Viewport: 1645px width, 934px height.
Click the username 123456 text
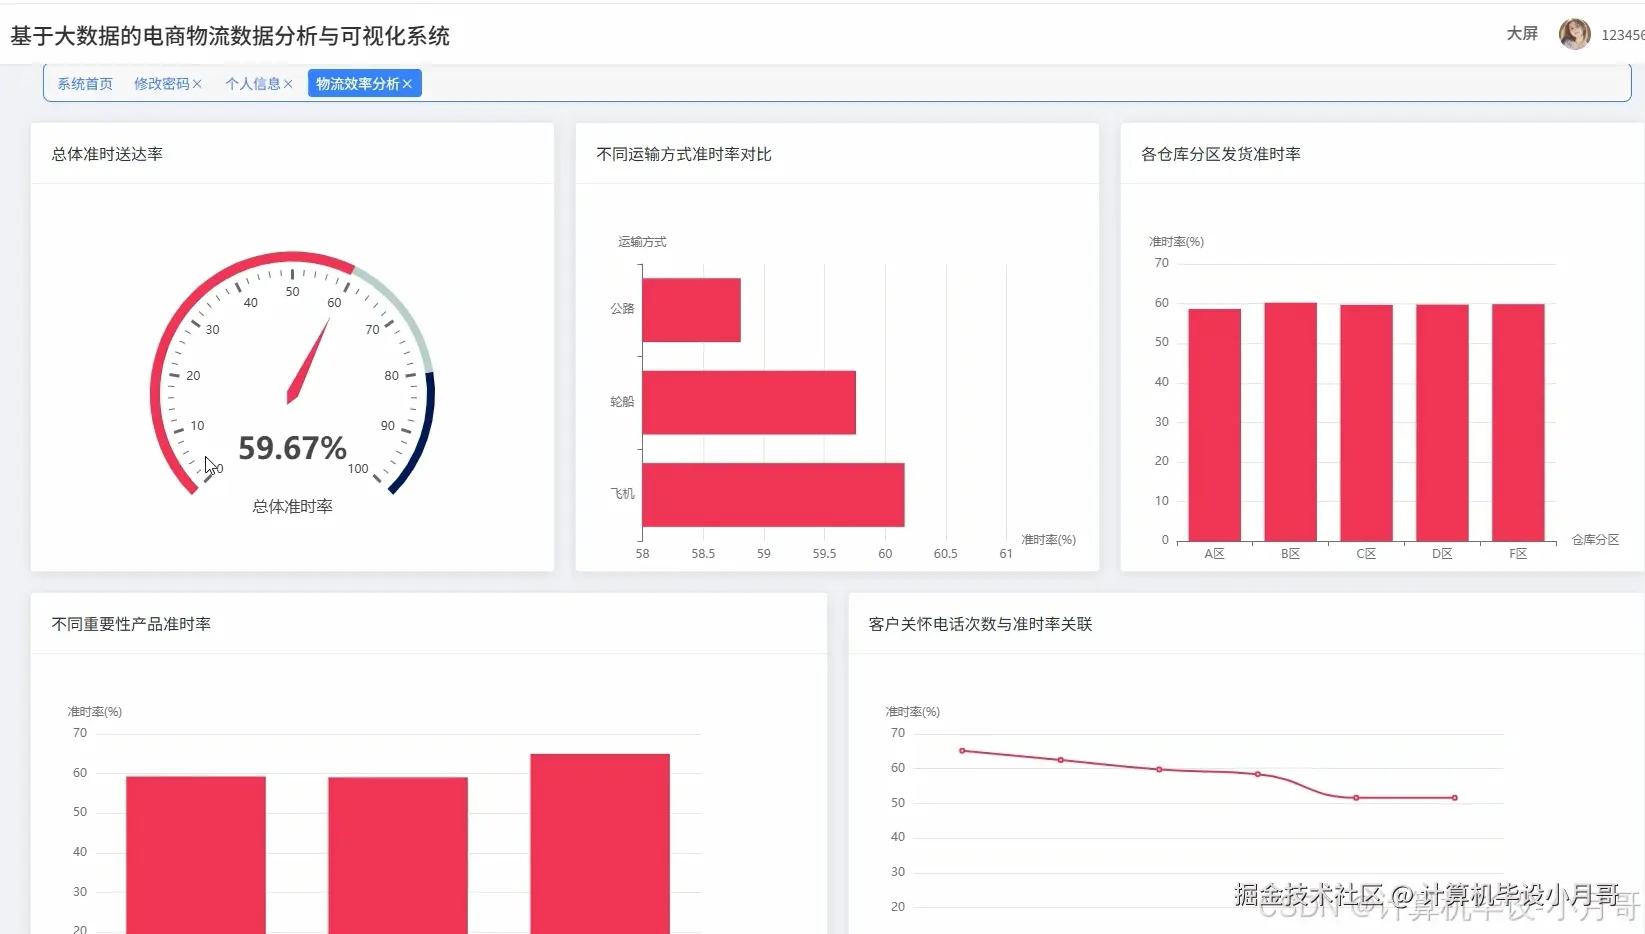pyautogui.click(x=1622, y=35)
